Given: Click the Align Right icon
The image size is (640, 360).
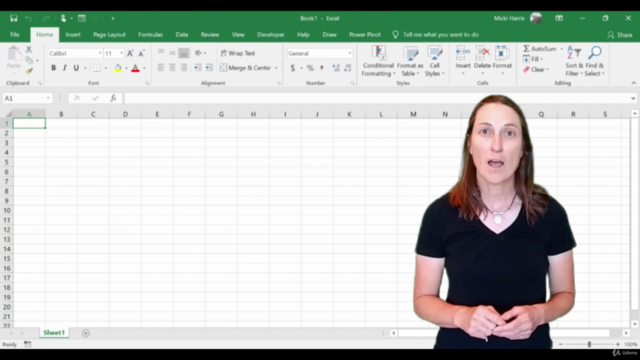Looking at the screenshot, I should coord(184,68).
